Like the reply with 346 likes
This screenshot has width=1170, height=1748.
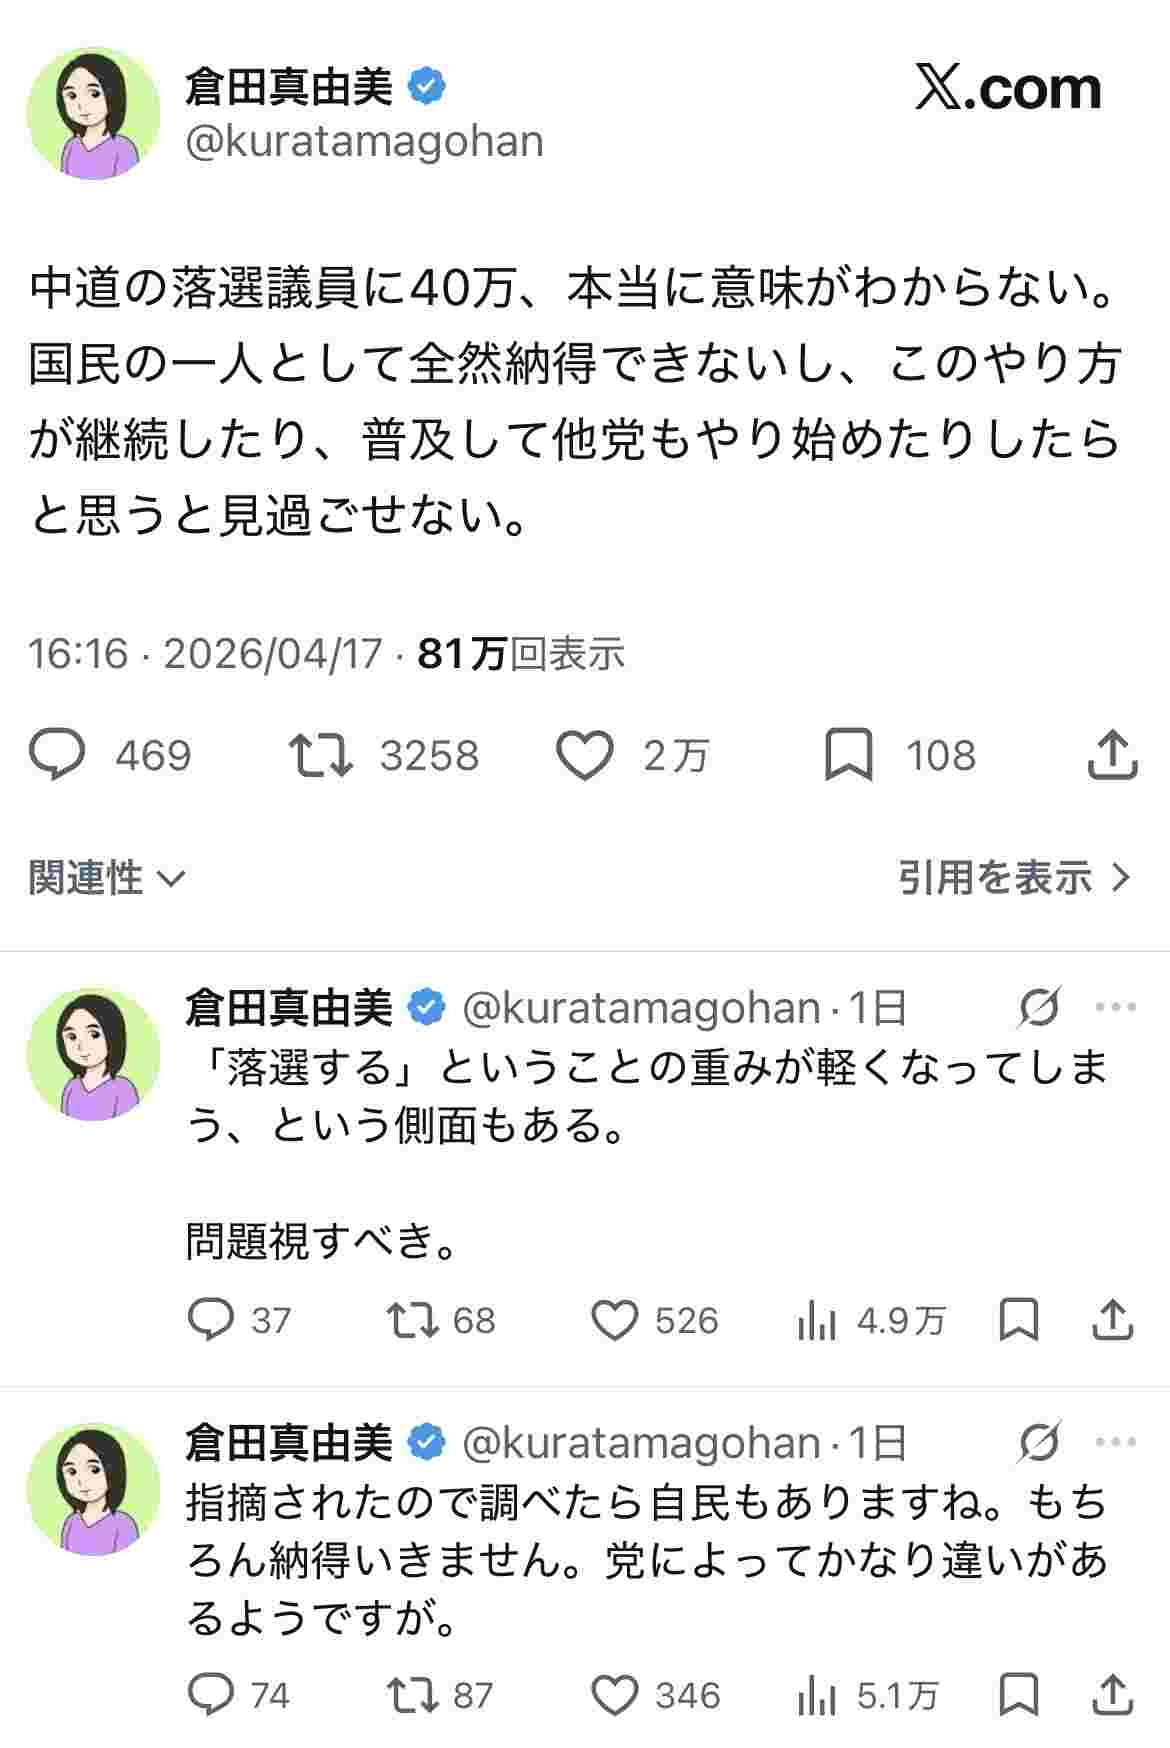tap(614, 1695)
